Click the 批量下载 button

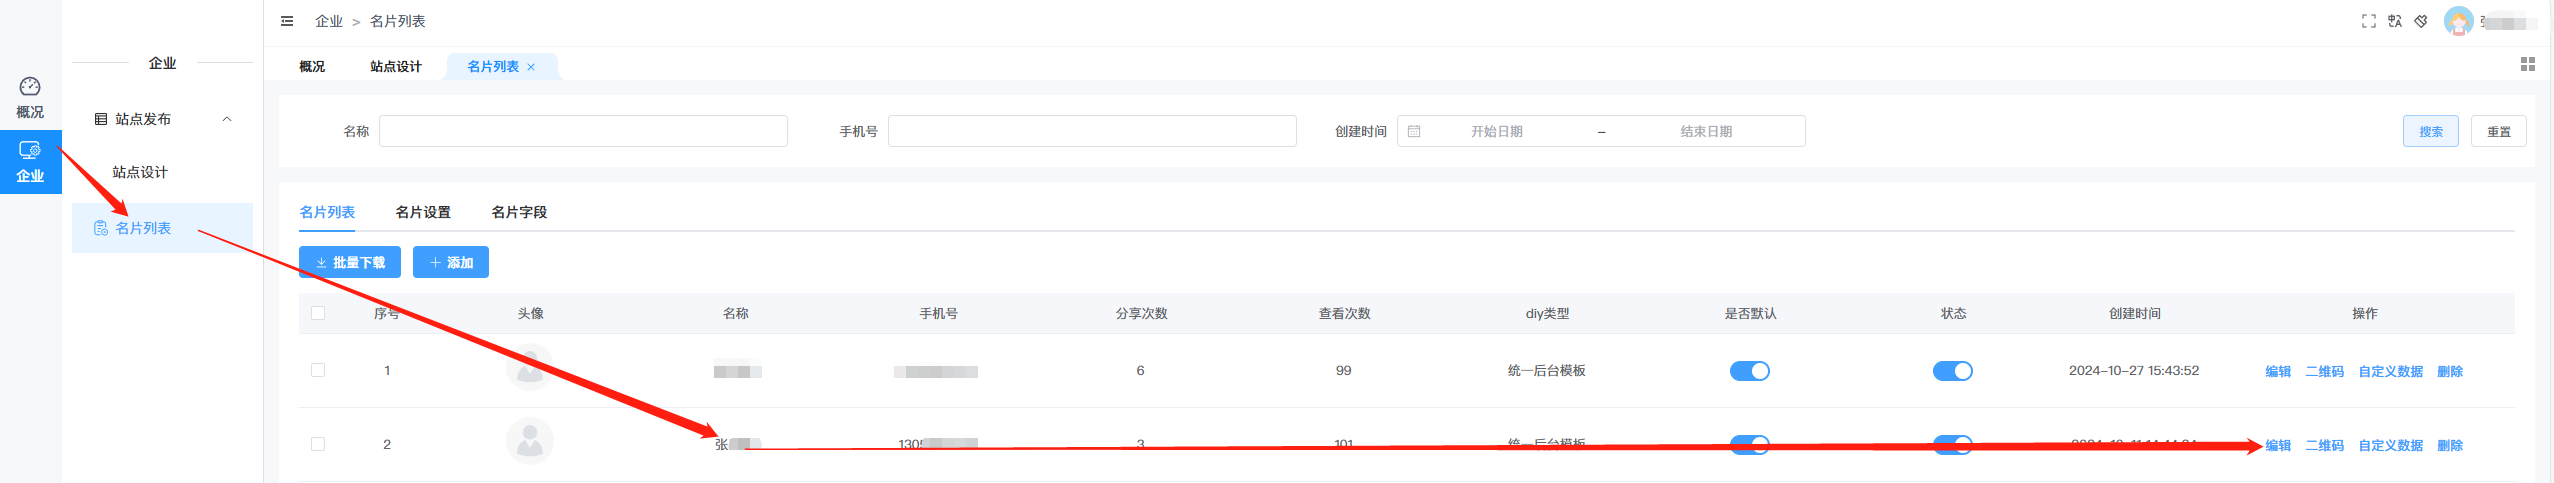point(350,262)
